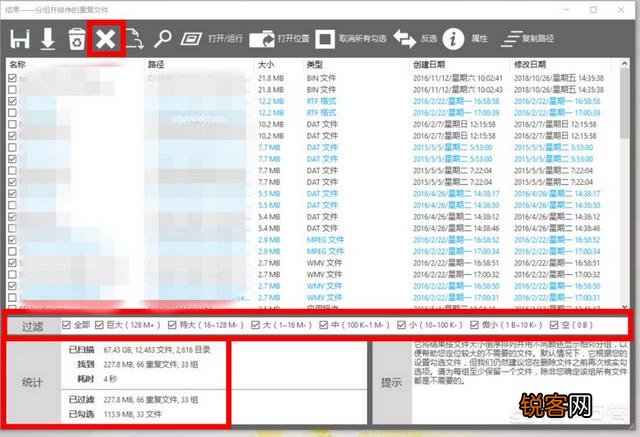Image resolution: width=640 pixels, height=437 pixels.
Task: Uncheck the MPEG row created 16:58:52
Action: pos(12,240)
